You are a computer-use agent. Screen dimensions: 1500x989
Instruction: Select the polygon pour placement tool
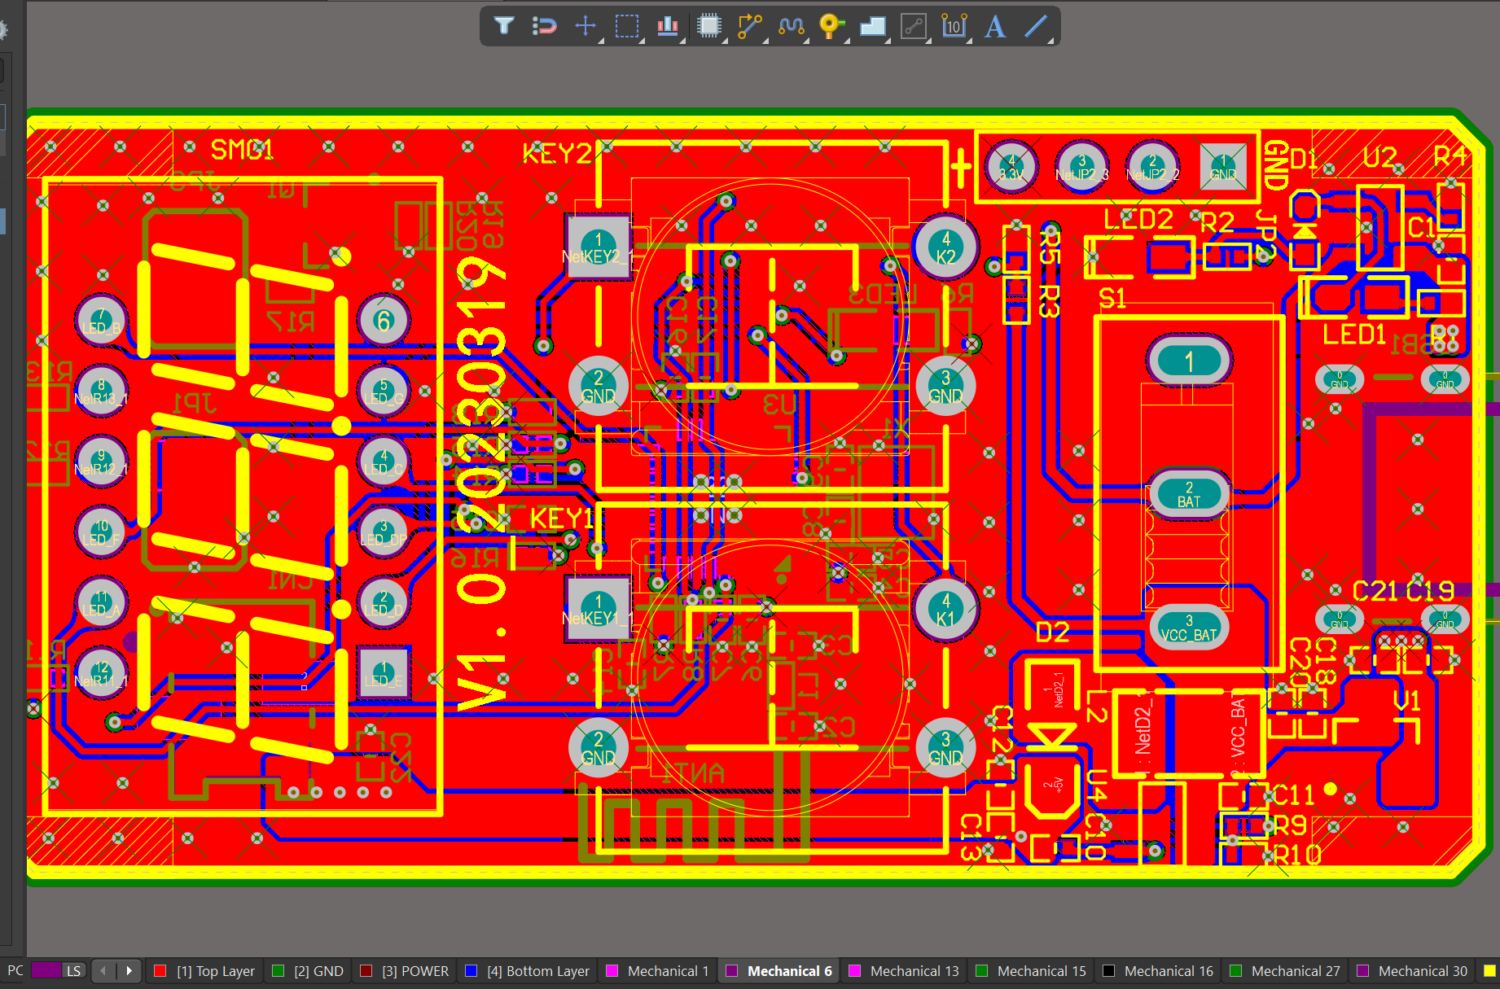(872, 27)
